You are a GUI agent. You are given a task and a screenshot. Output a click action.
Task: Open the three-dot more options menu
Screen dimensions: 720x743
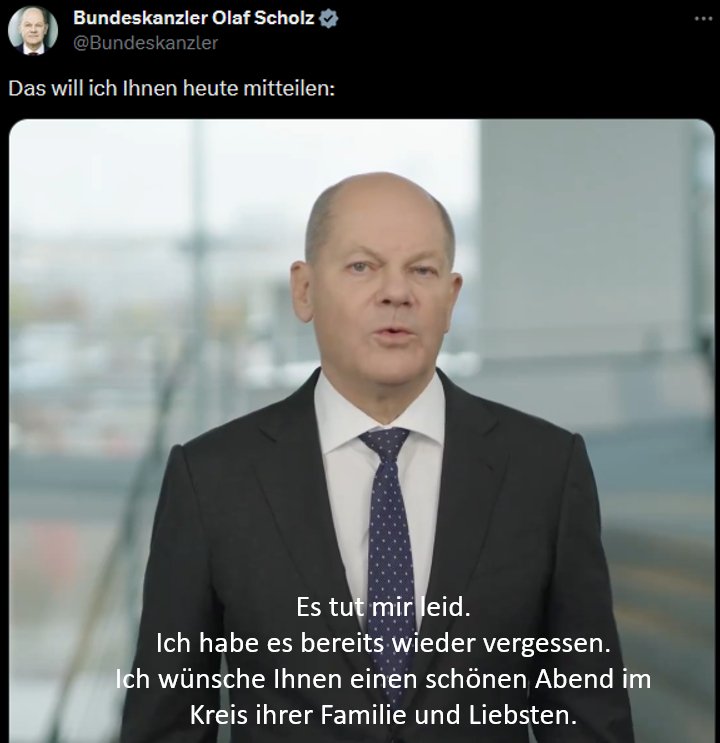pos(703,19)
